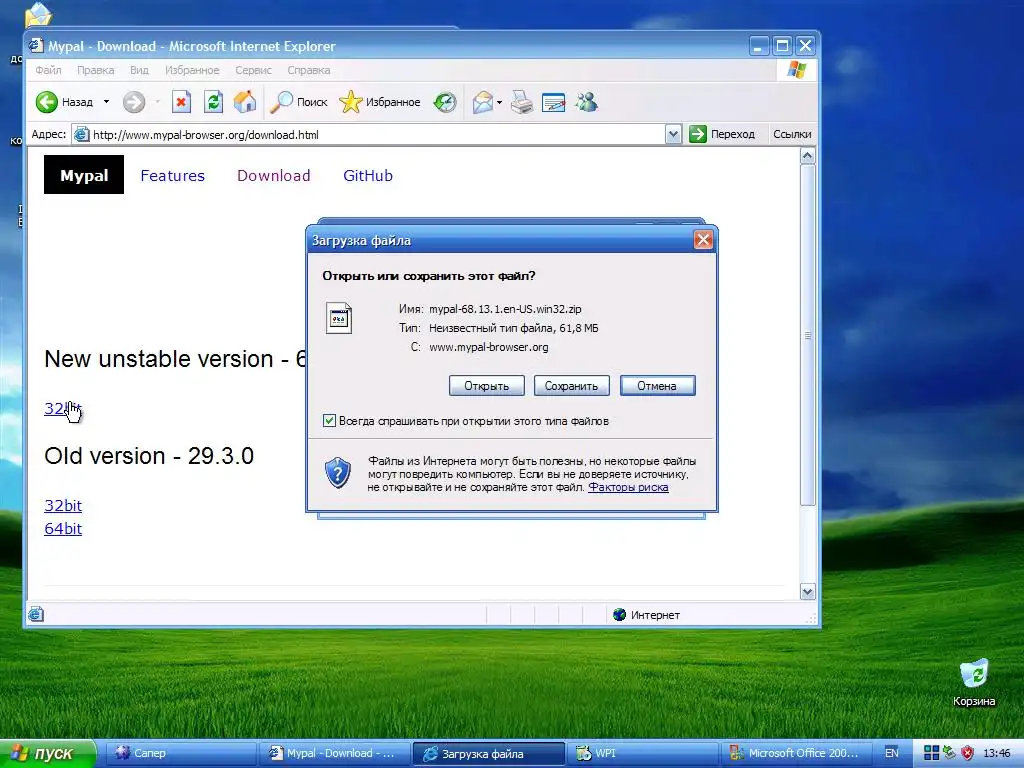This screenshot has width=1024, height=768.
Task: Click into the address URL field
Action: (377, 135)
